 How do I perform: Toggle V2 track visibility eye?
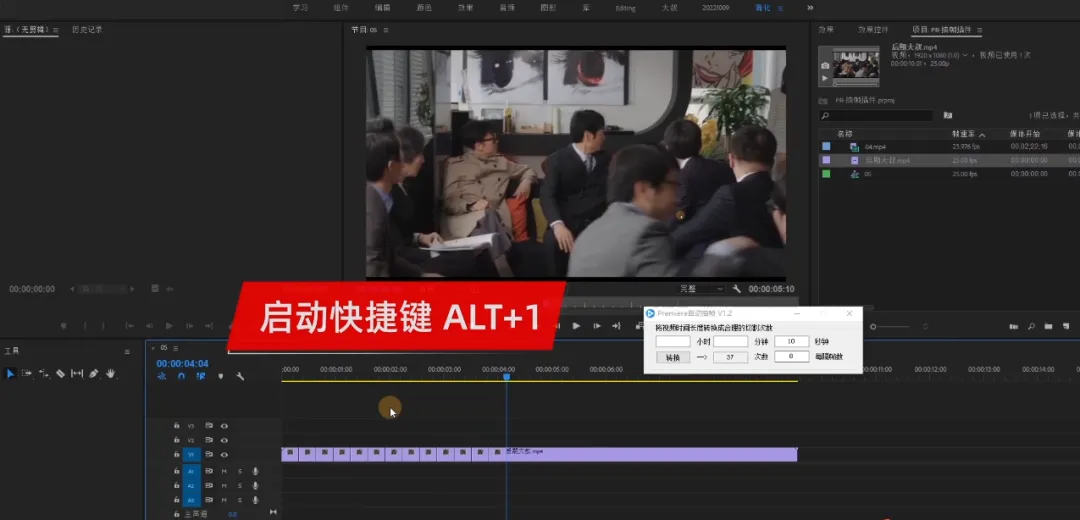(x=224, y=440)
